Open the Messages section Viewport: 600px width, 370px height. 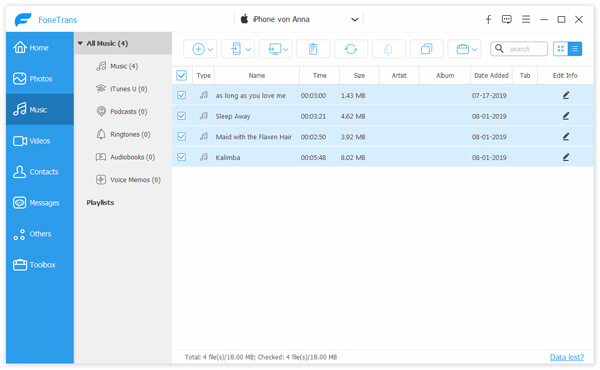tap(40, 202)
